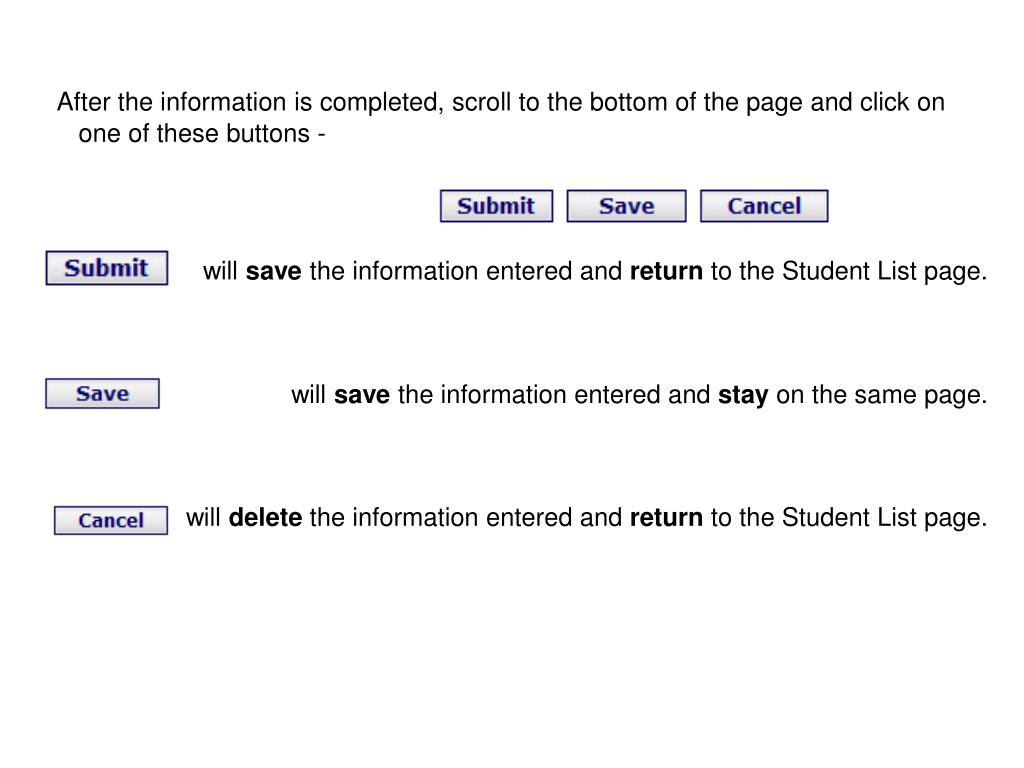The width and height of the screenshot is (1024, 768).
Task: Click 'Student List page' in the Submit description
Action: pos(884,272)
